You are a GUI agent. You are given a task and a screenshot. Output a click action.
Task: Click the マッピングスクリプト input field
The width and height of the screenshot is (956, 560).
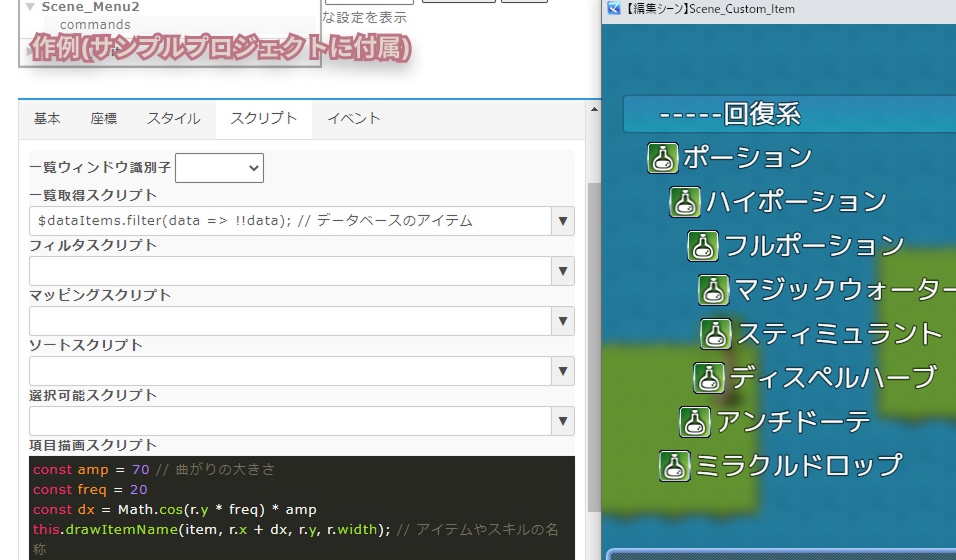290,321
